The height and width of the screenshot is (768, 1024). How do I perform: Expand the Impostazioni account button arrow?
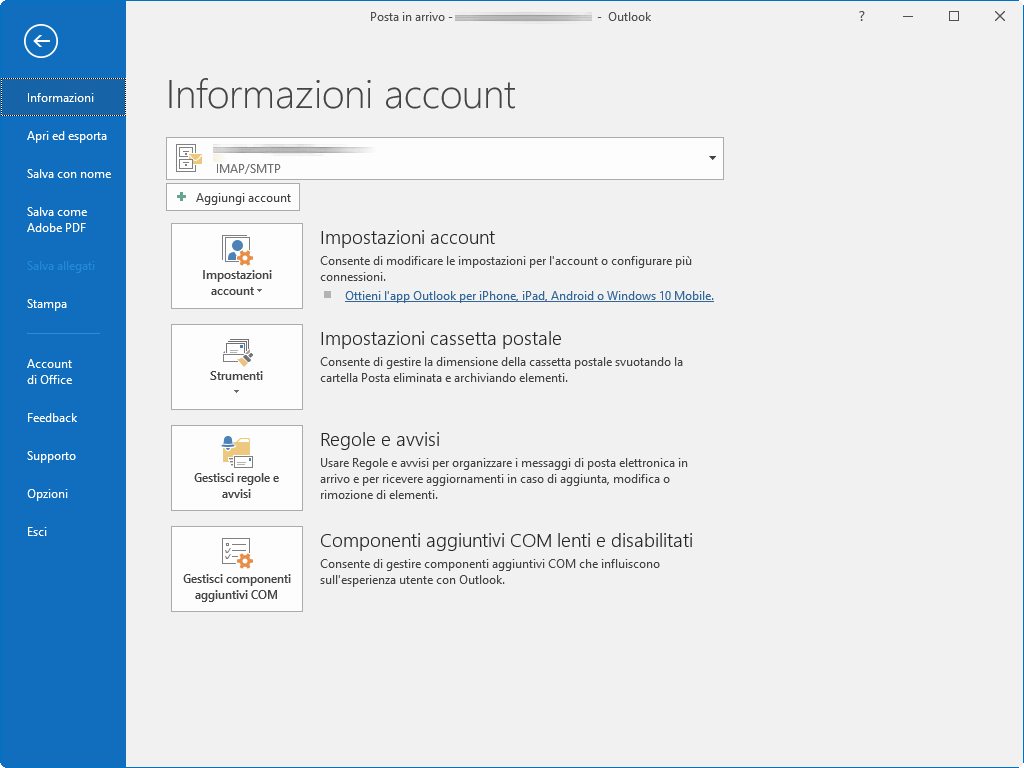(260, 292)
